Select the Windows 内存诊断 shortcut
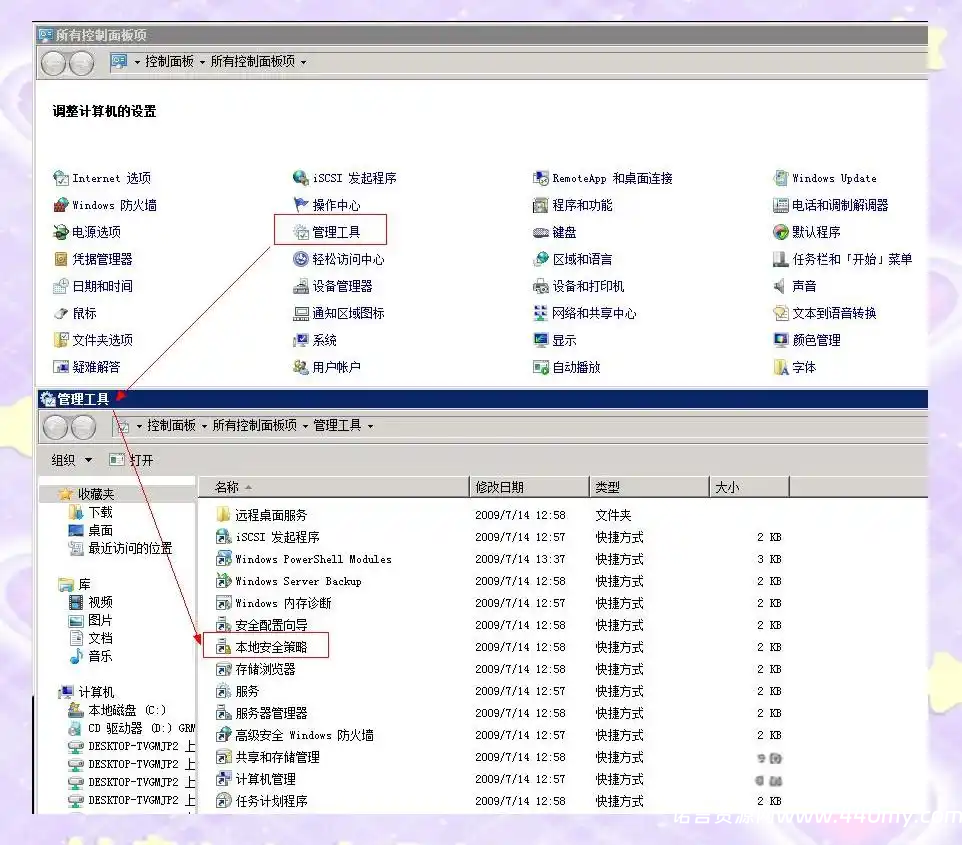The image size is (962, 845). tap(274, 604)
